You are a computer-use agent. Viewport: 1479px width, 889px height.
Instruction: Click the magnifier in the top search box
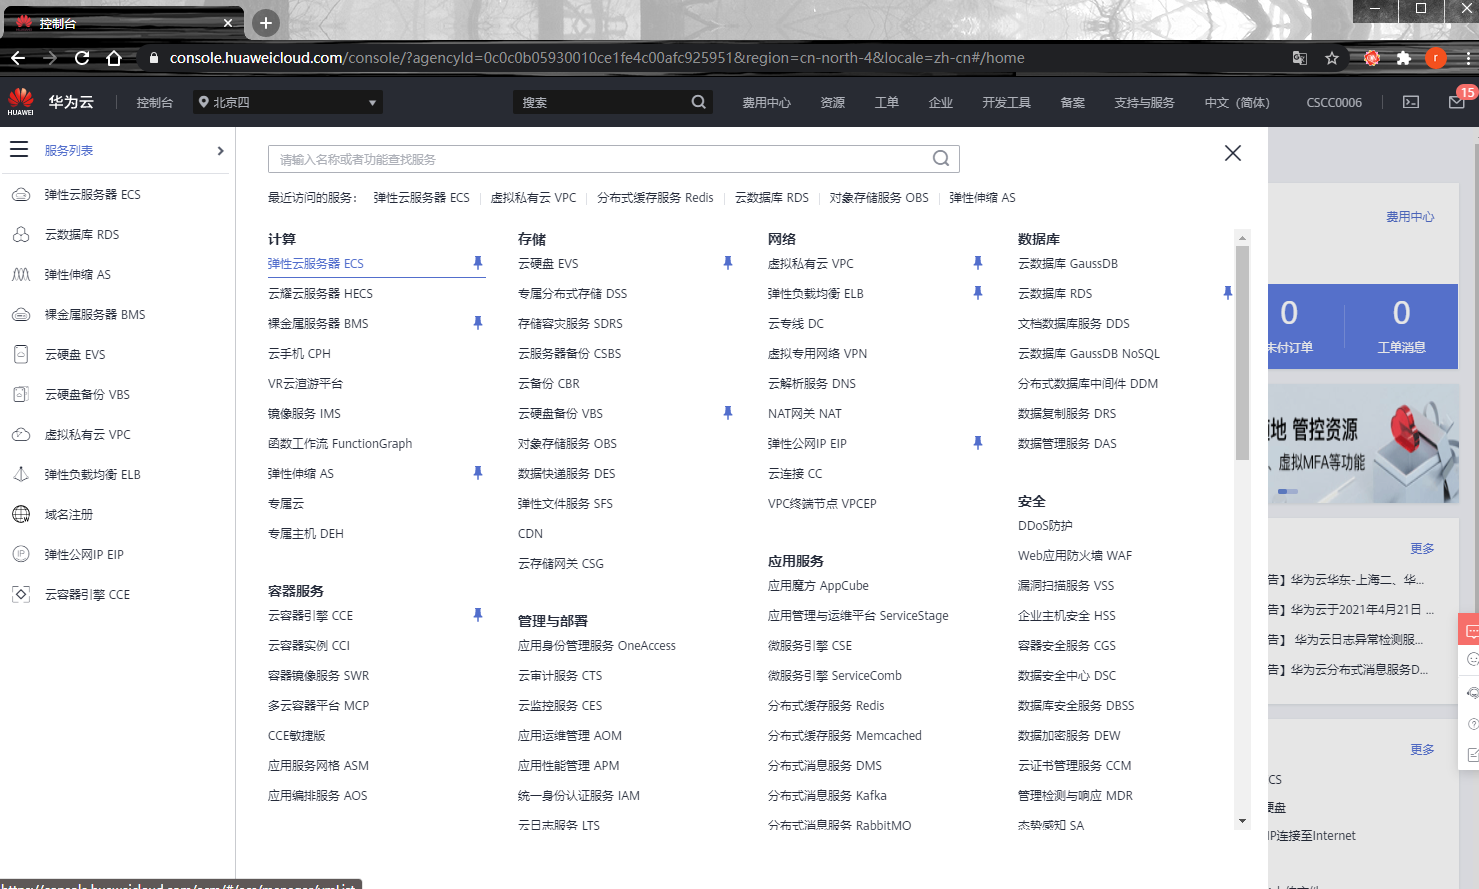699,102
